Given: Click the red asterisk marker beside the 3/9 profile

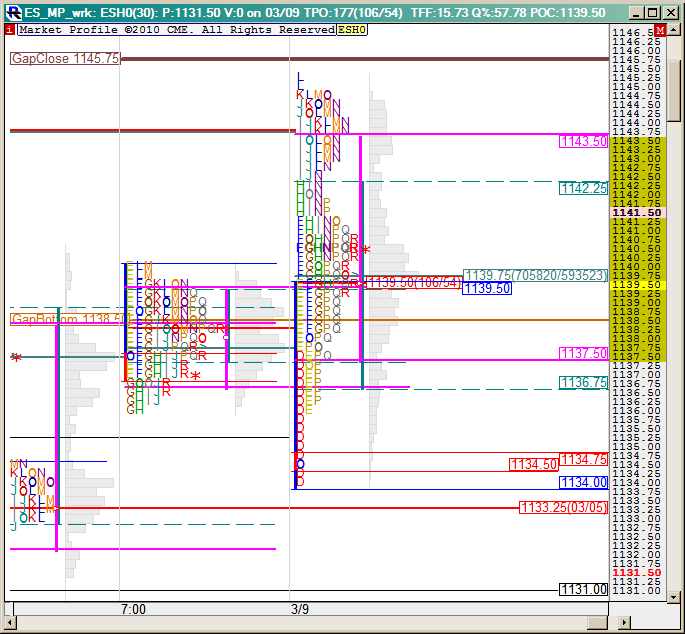Looking at the screenshot, I should 366,250.
